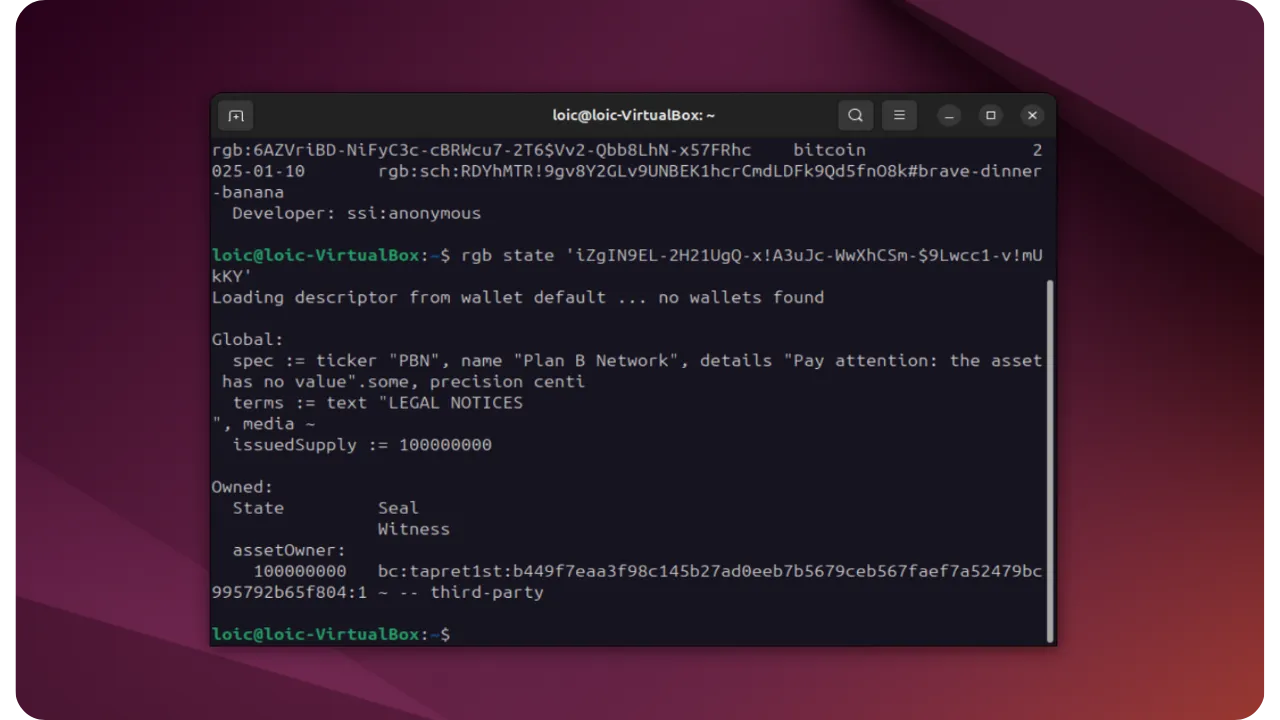Viewport: 1280px width, 720px height.
Task: Click the Owned section heading text
Action: click(x=240, y=486)
